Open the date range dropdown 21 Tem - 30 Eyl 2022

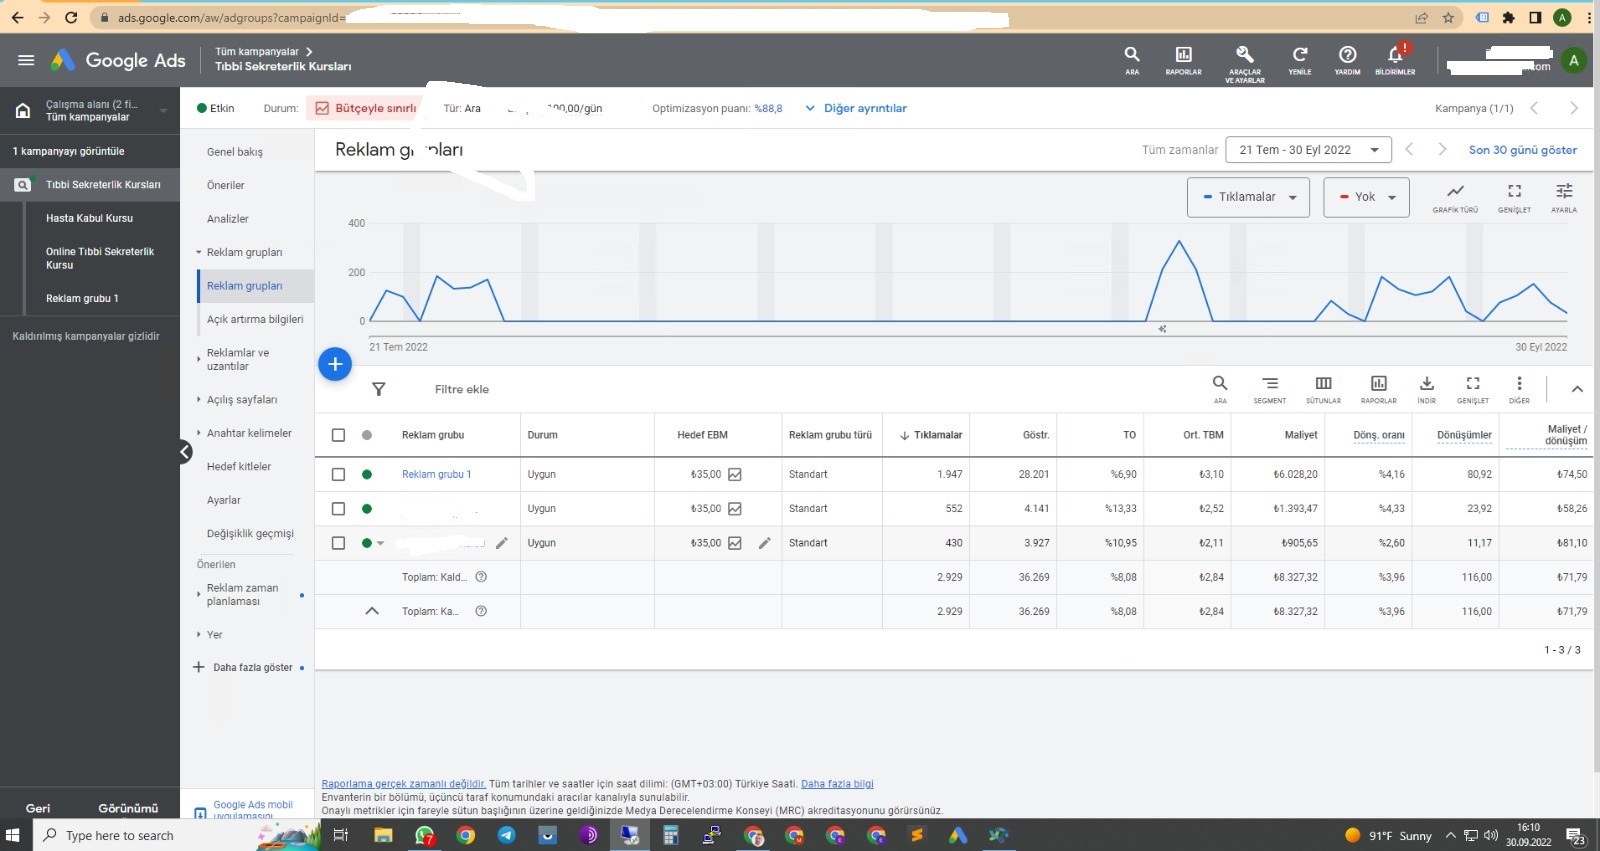[x=1308, y=150]
